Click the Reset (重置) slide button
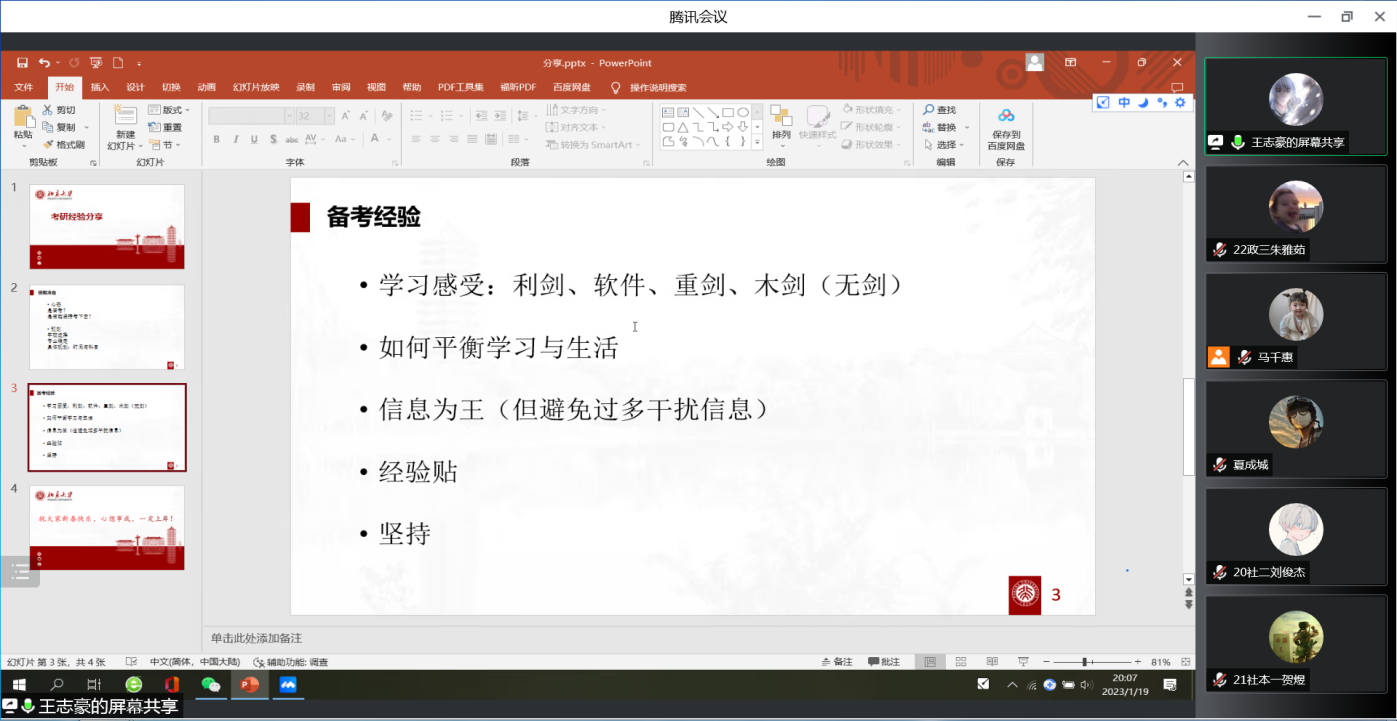 (x=166, y=127)
